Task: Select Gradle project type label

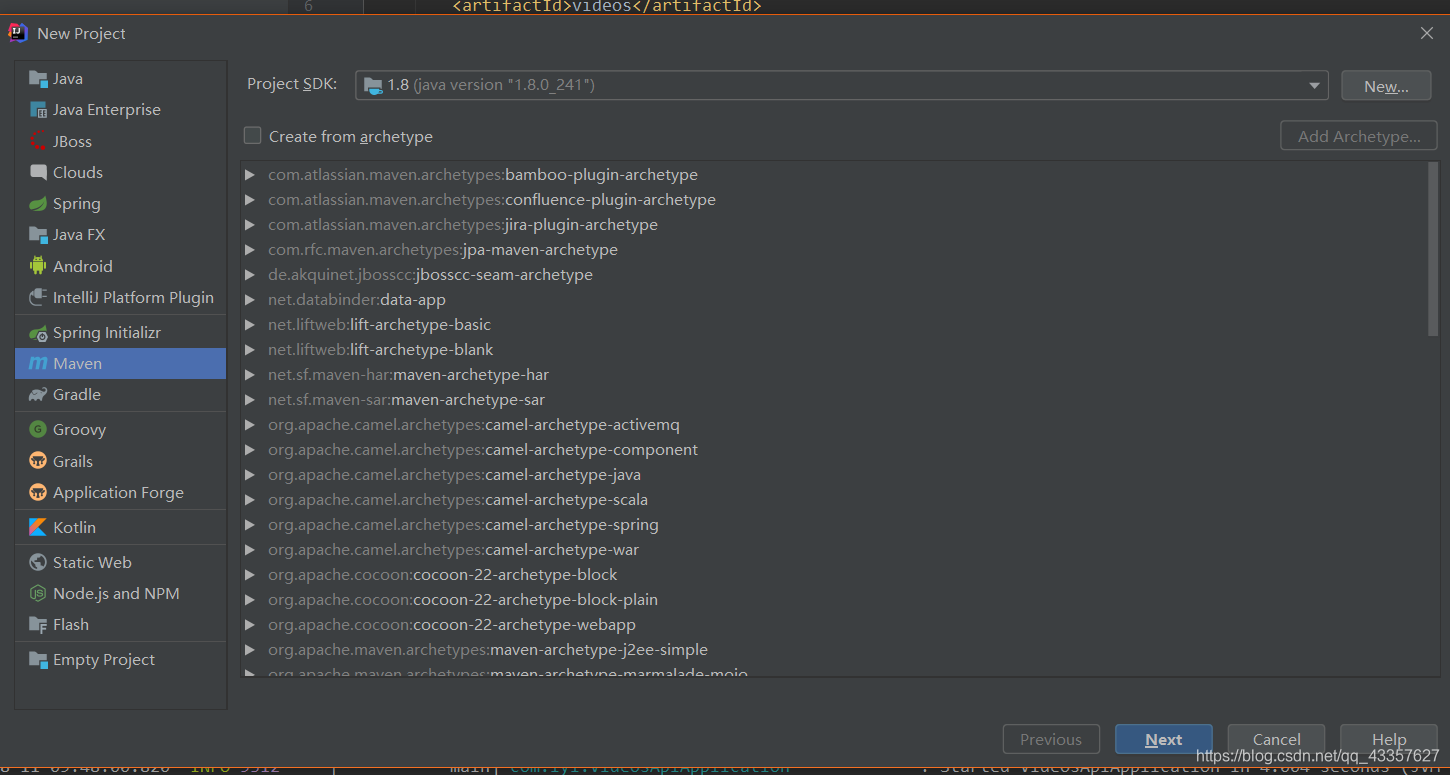Action: pyautogui.click(x=77, y=395)
